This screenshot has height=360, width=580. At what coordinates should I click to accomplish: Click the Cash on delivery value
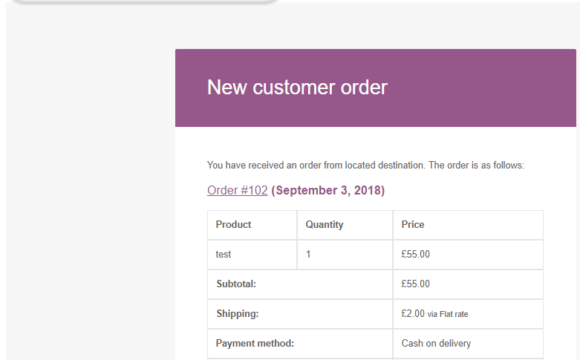[436, 343]
